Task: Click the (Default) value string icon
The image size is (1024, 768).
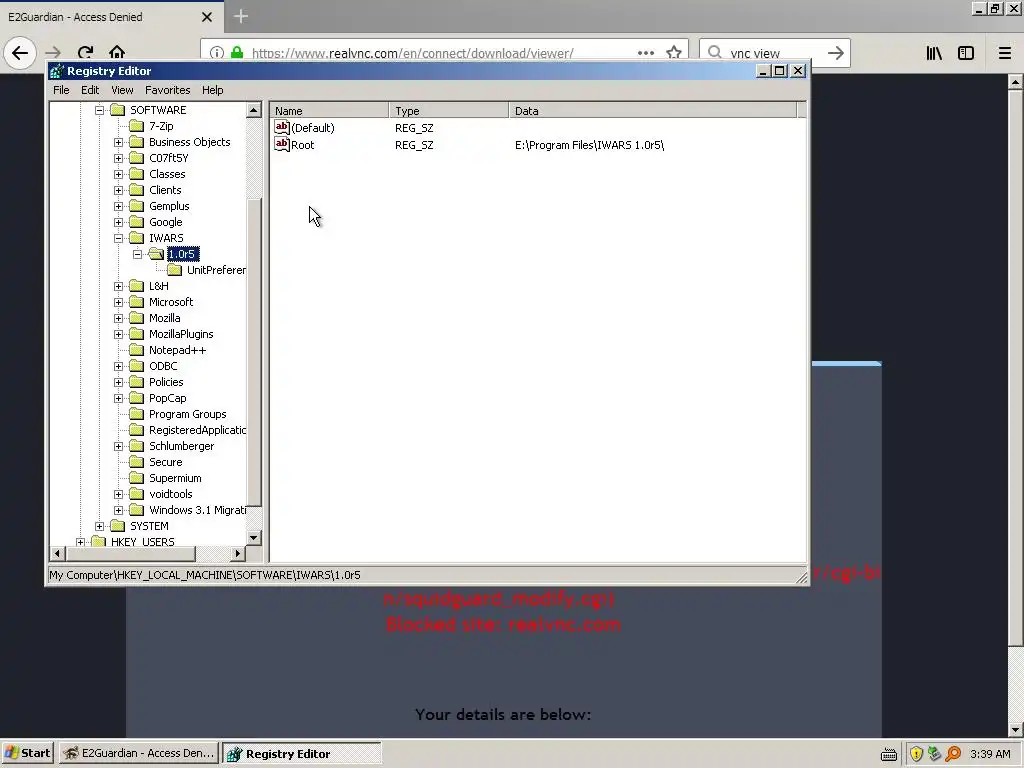Action: click(x=281, y=127)
